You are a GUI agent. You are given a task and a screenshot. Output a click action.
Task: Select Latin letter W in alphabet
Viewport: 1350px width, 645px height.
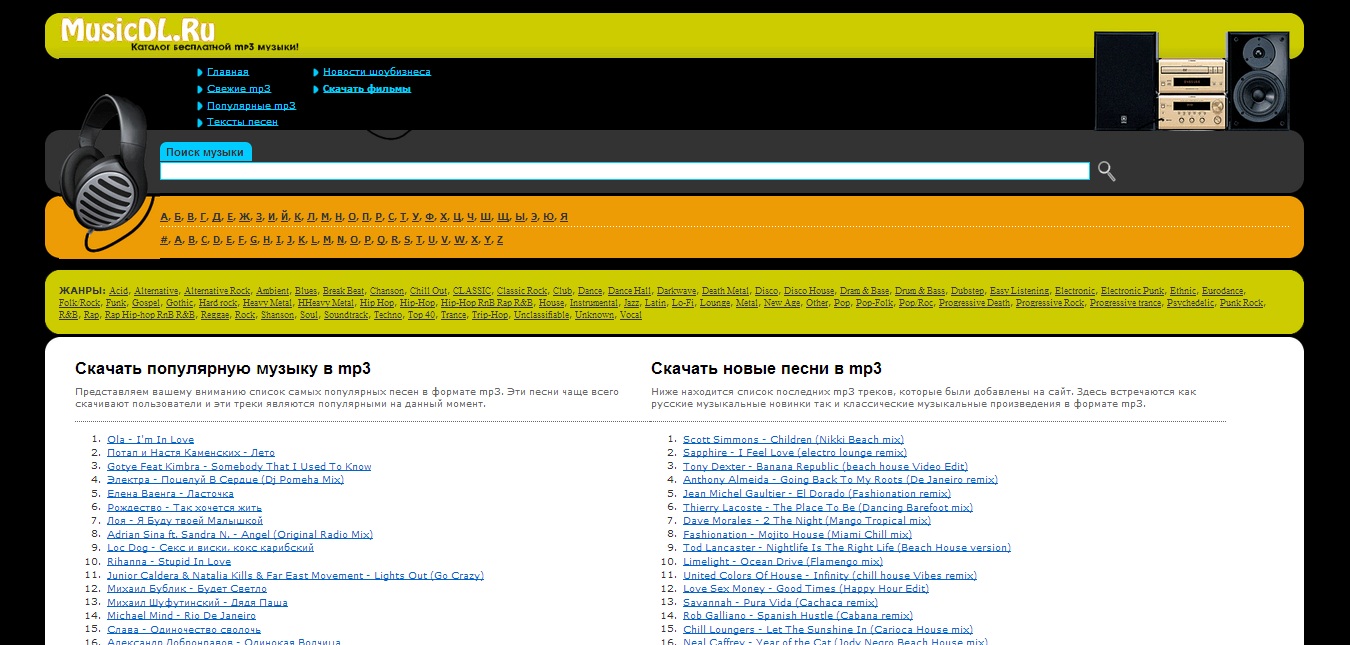459,240
